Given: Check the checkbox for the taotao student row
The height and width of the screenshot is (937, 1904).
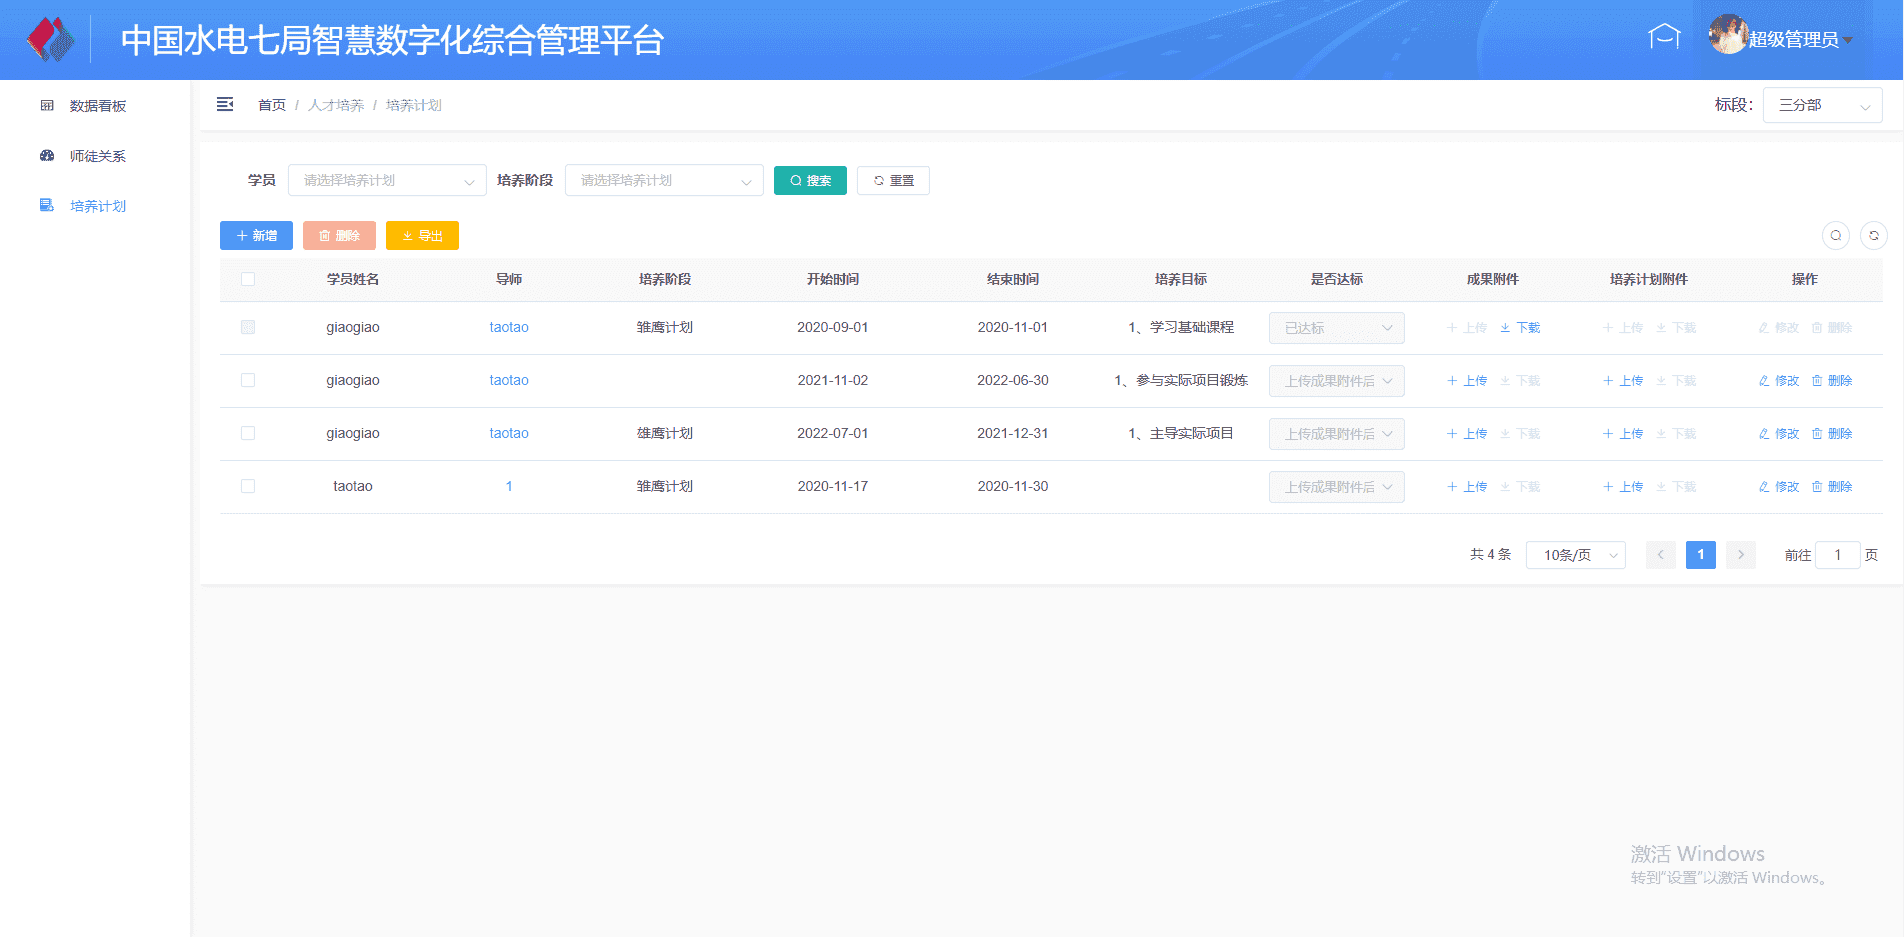Looking at the screenshot, I should [248, 486].
